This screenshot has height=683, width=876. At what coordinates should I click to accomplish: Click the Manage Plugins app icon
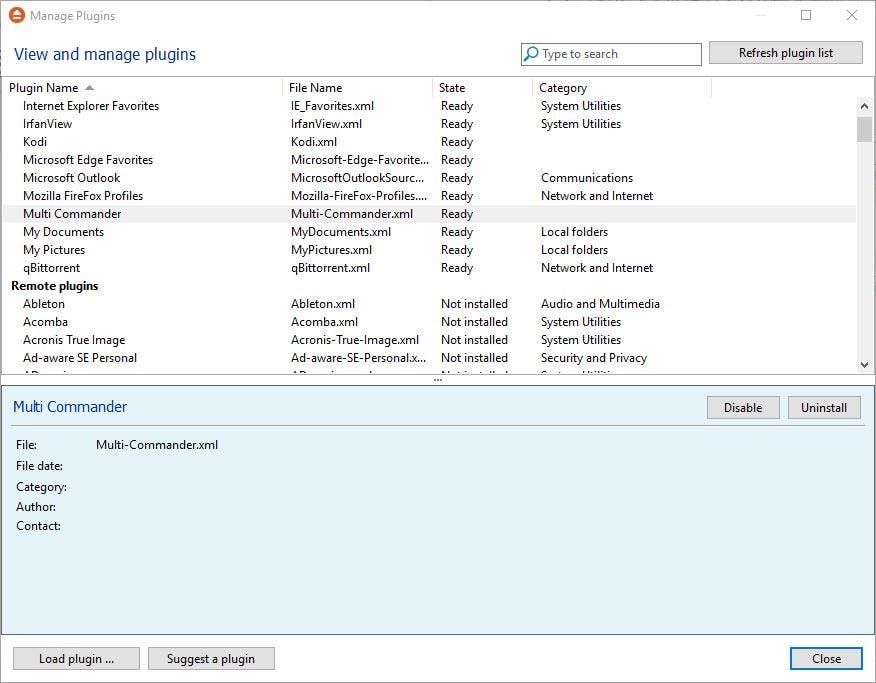coord(17,15)
